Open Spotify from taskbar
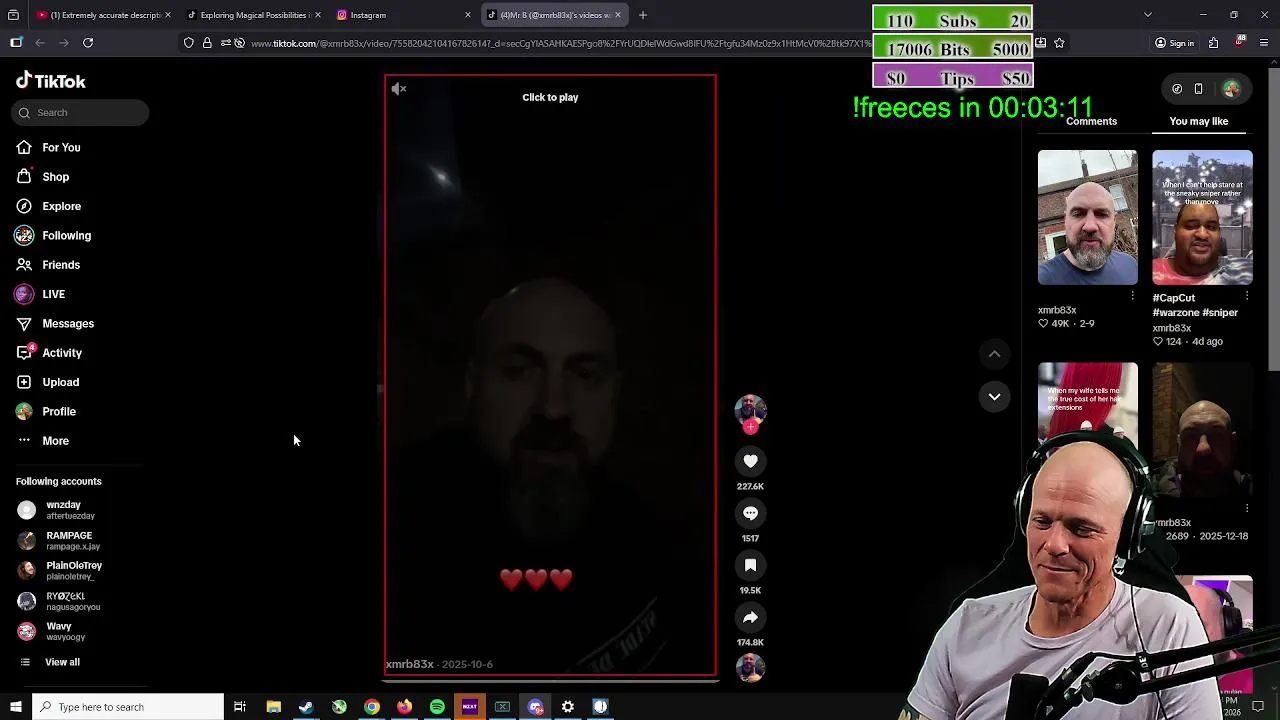 pyautogui.click(x=437, y=707)
